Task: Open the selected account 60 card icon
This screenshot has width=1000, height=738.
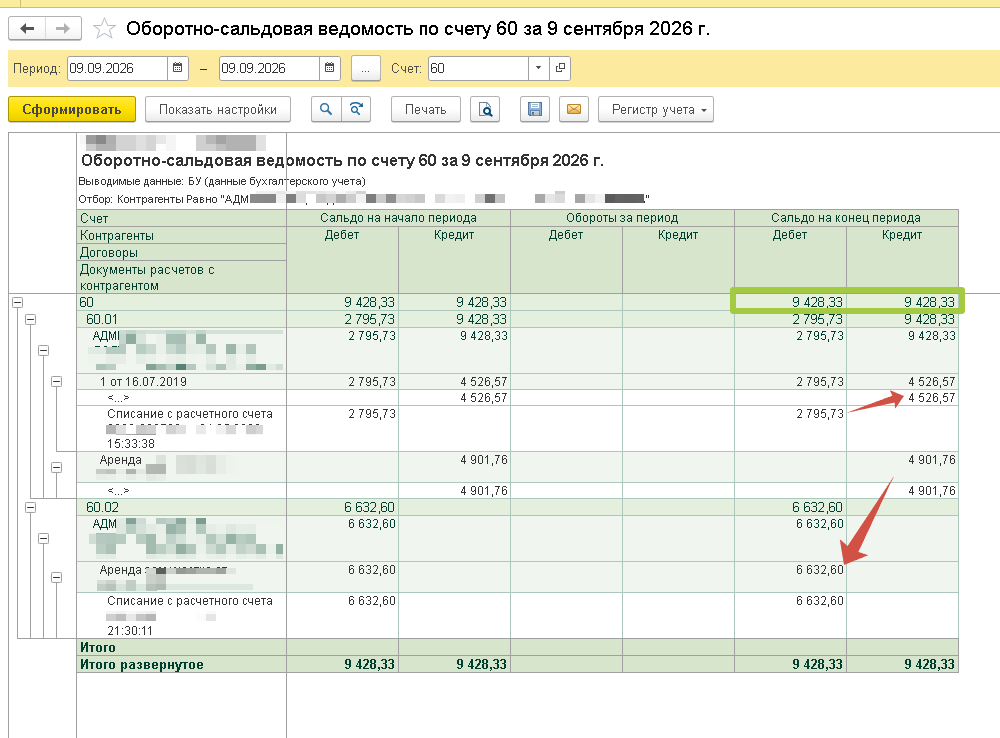Action: [x=560, y=68]
